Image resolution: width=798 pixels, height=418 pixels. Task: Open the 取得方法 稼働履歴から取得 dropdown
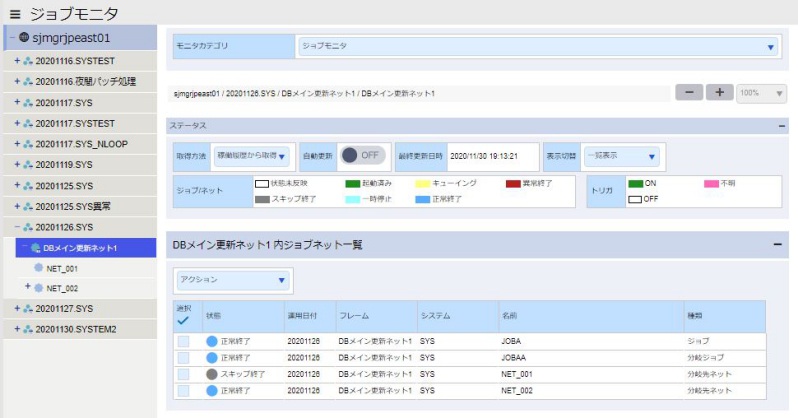pos(251,156)
